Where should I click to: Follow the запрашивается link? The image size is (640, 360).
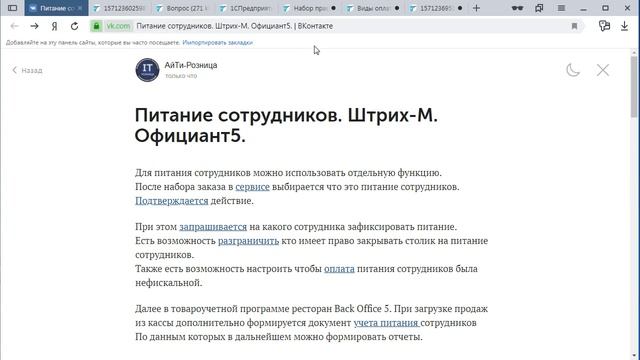213,227
